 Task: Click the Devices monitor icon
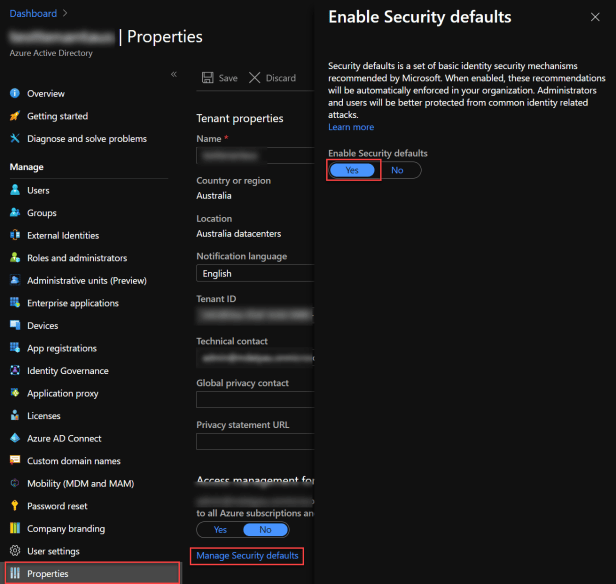15,325
